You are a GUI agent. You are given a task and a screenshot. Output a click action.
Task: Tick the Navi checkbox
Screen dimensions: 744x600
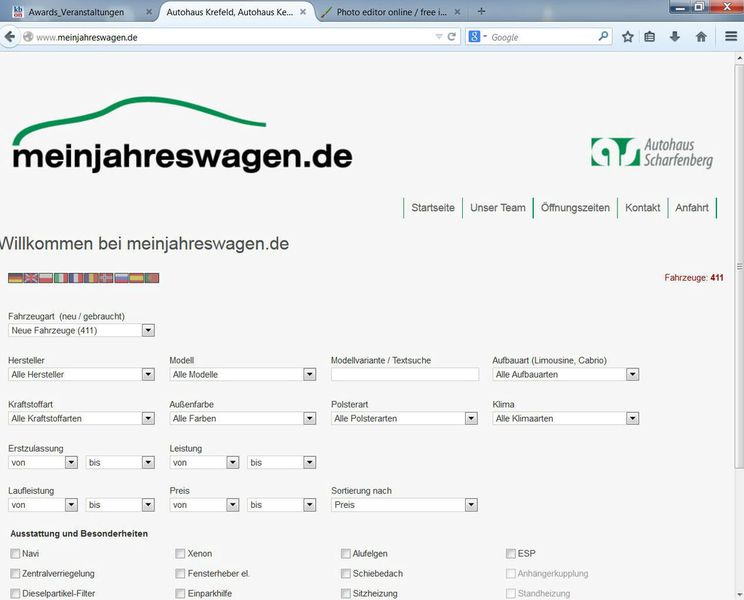15,554
